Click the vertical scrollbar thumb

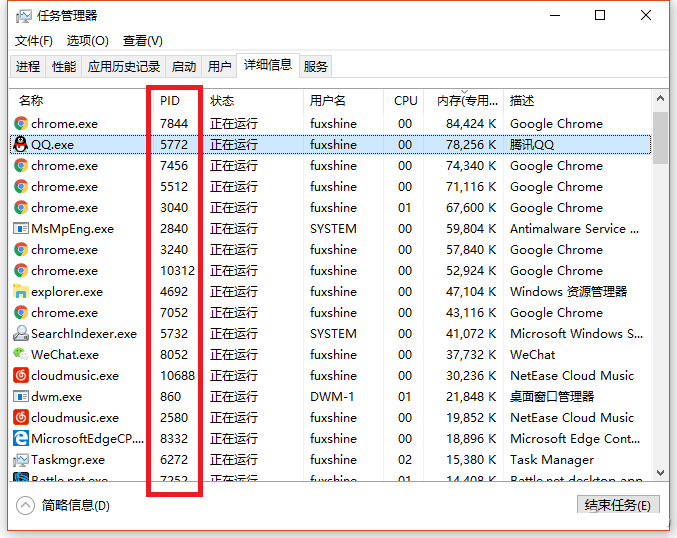[x=660, y=138]
